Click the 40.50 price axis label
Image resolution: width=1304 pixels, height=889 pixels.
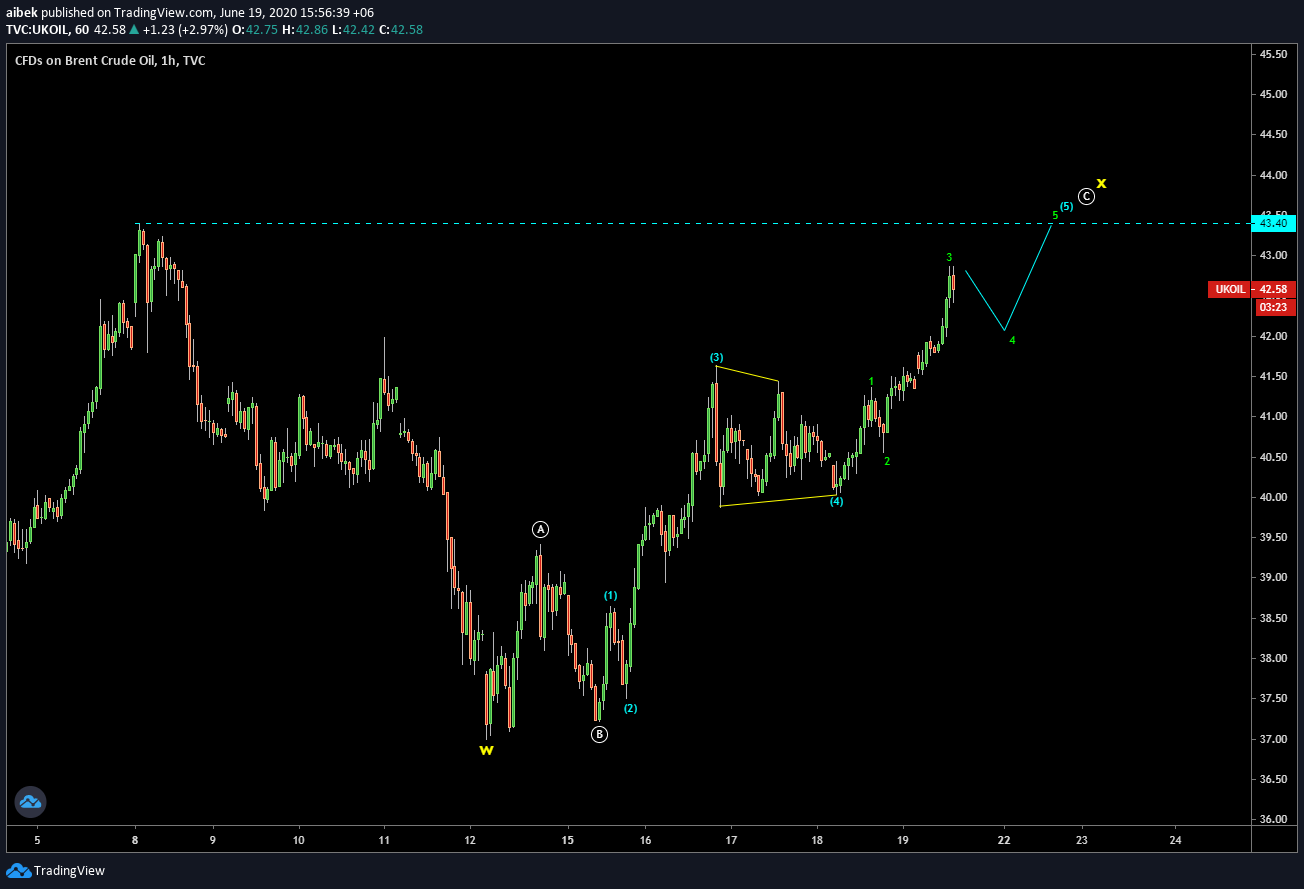click(x=1273, y=457)
